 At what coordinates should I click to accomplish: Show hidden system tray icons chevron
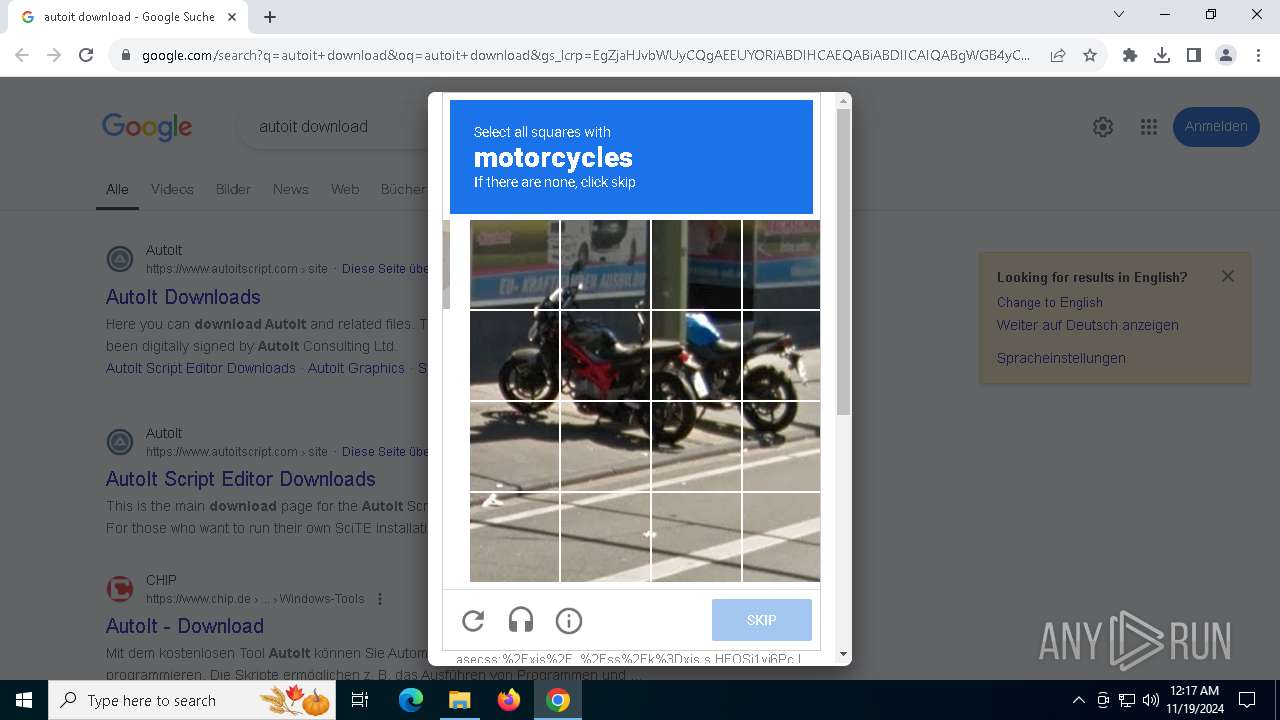(1078, 700)
